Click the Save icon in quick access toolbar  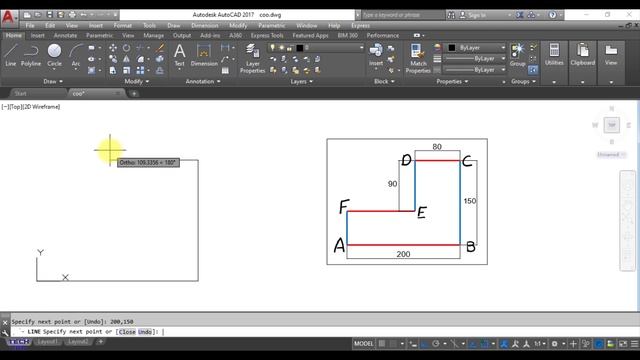point(49,15)
